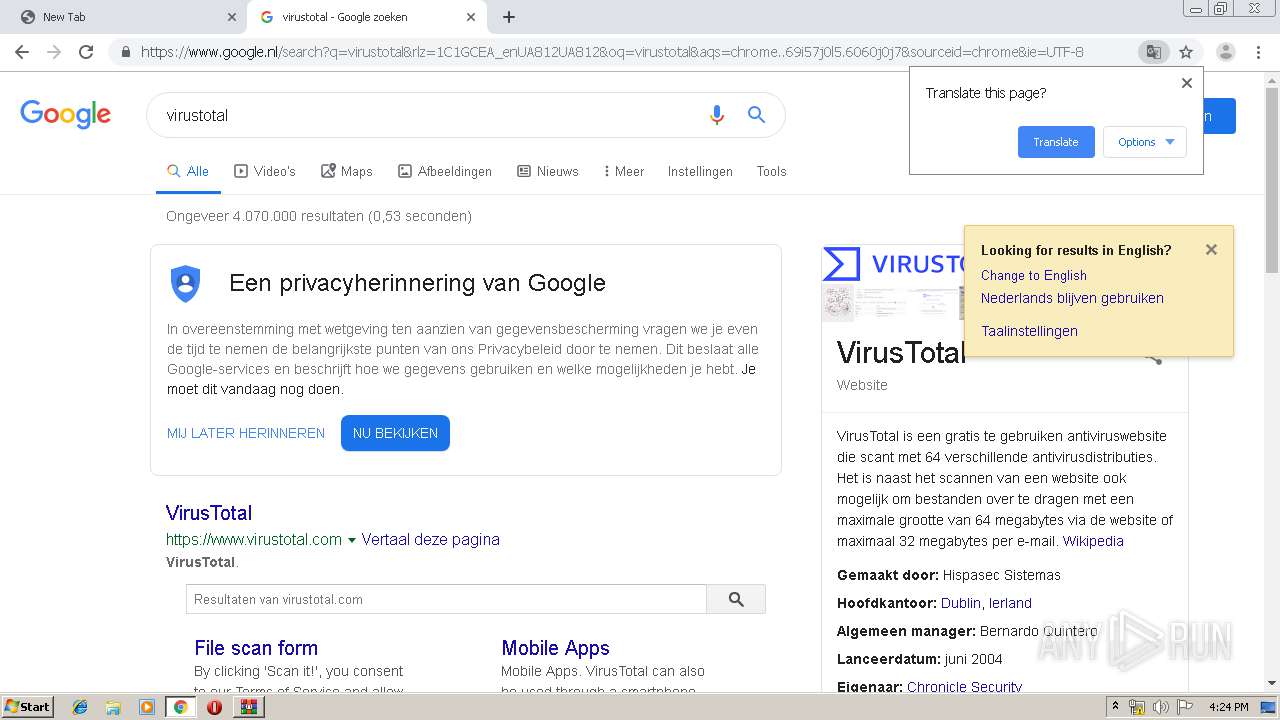The height and width of the screenshot is (720, 1280).
Task: Switch to Video's results tab
Action: click(265, 171)
